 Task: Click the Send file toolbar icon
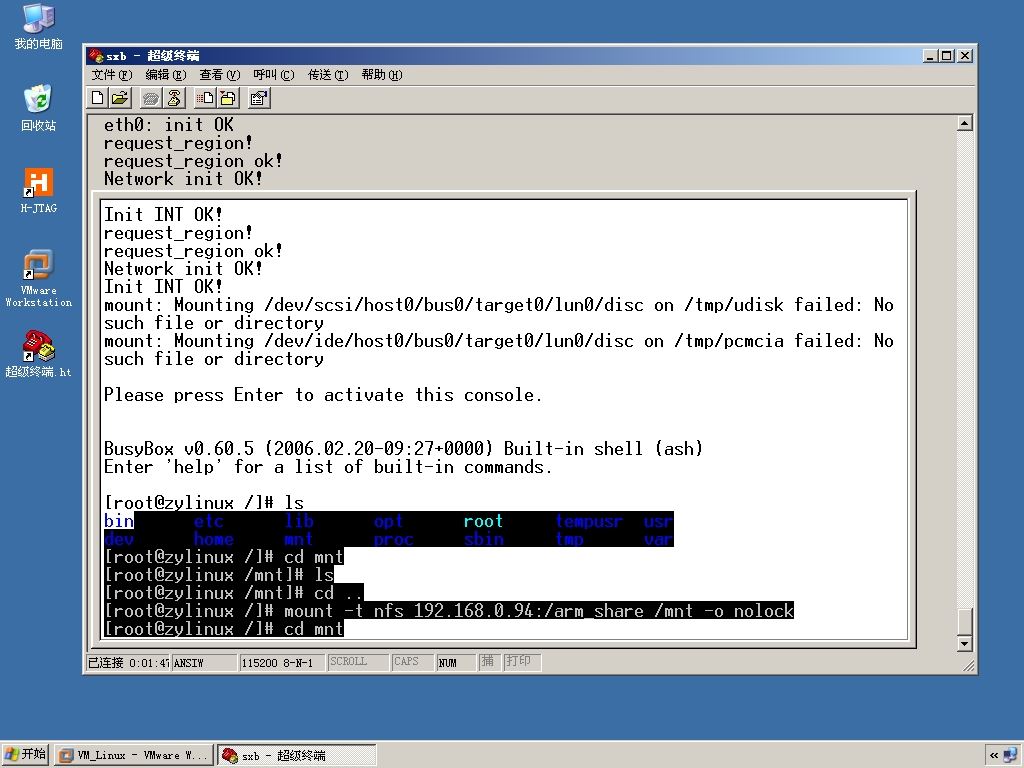pyautogui.click(x=205, y=99)
